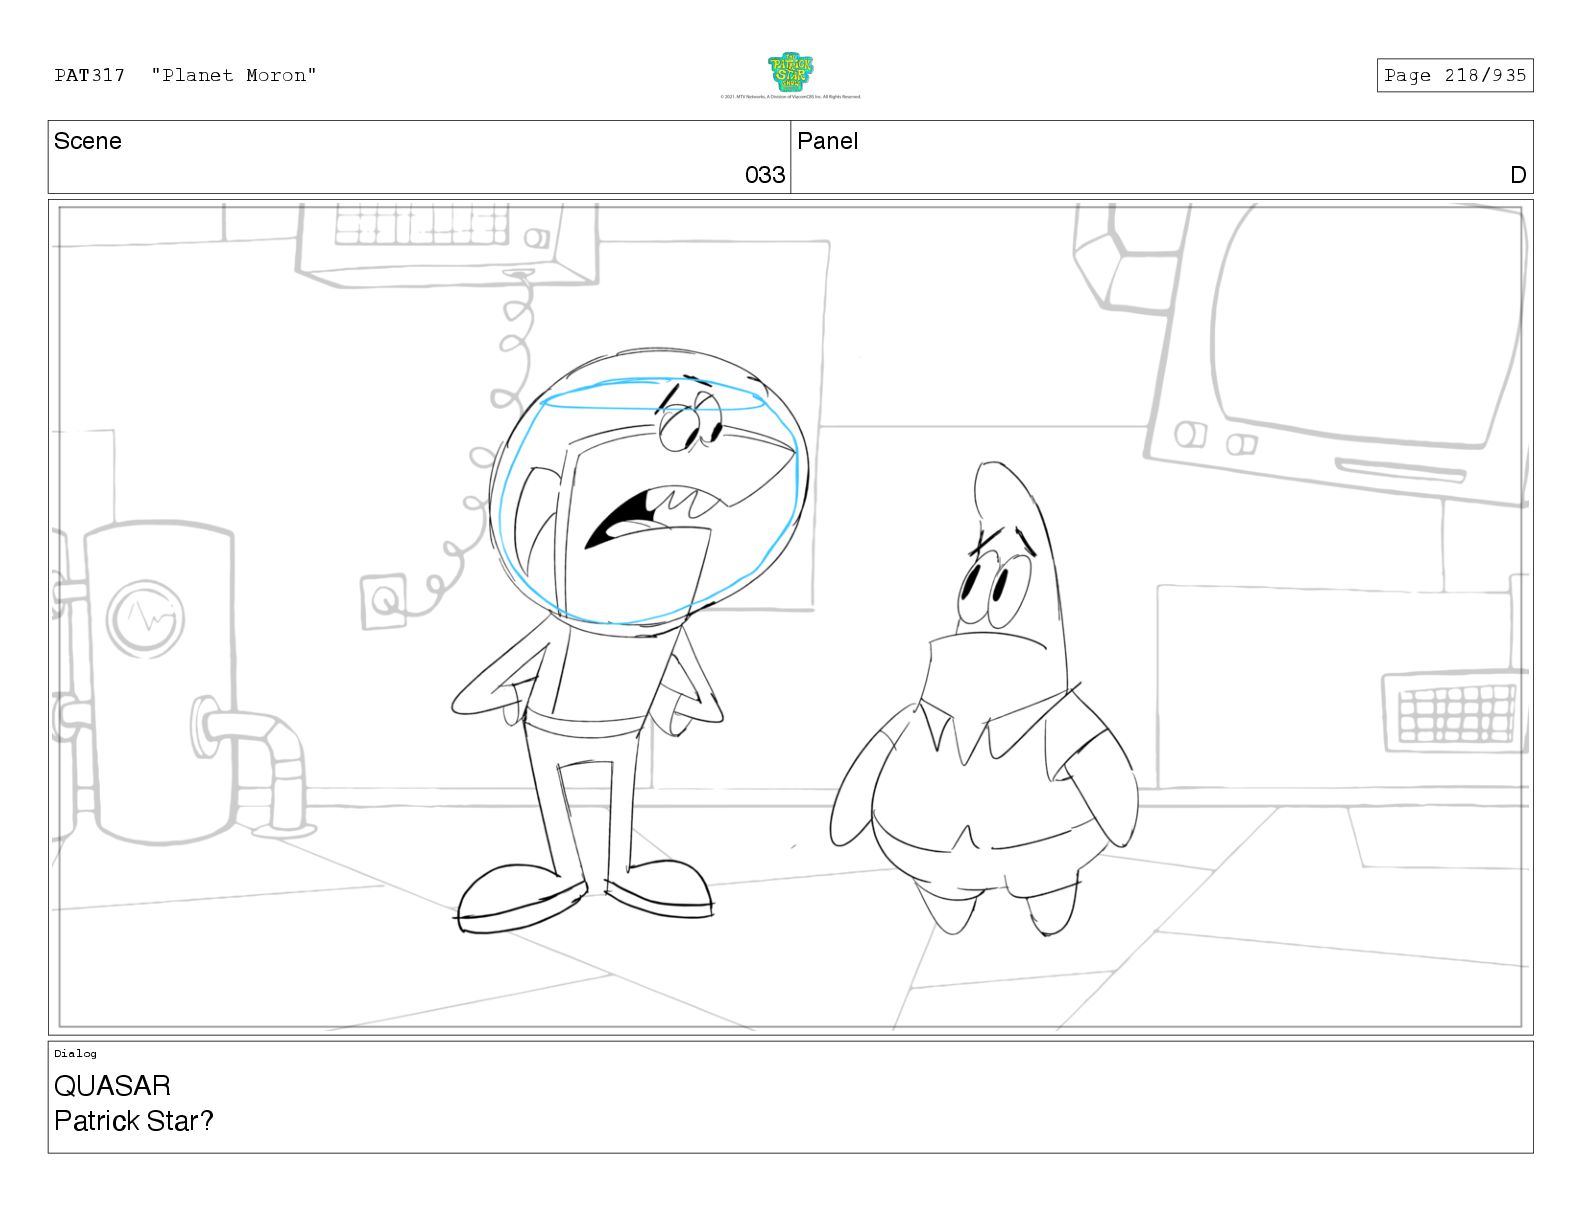Click the copyright notice under the logo

pos(790,97)
